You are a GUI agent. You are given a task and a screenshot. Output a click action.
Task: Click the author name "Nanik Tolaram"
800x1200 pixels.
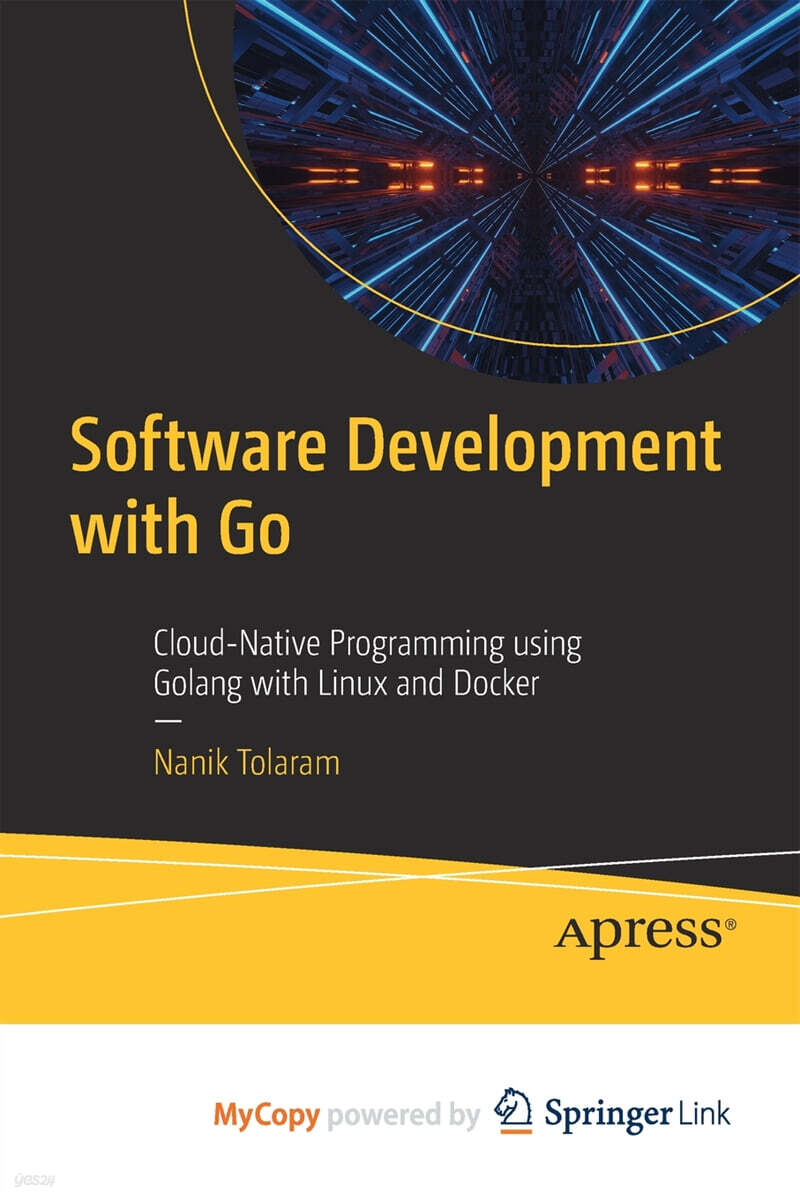[x=246, y=762]
